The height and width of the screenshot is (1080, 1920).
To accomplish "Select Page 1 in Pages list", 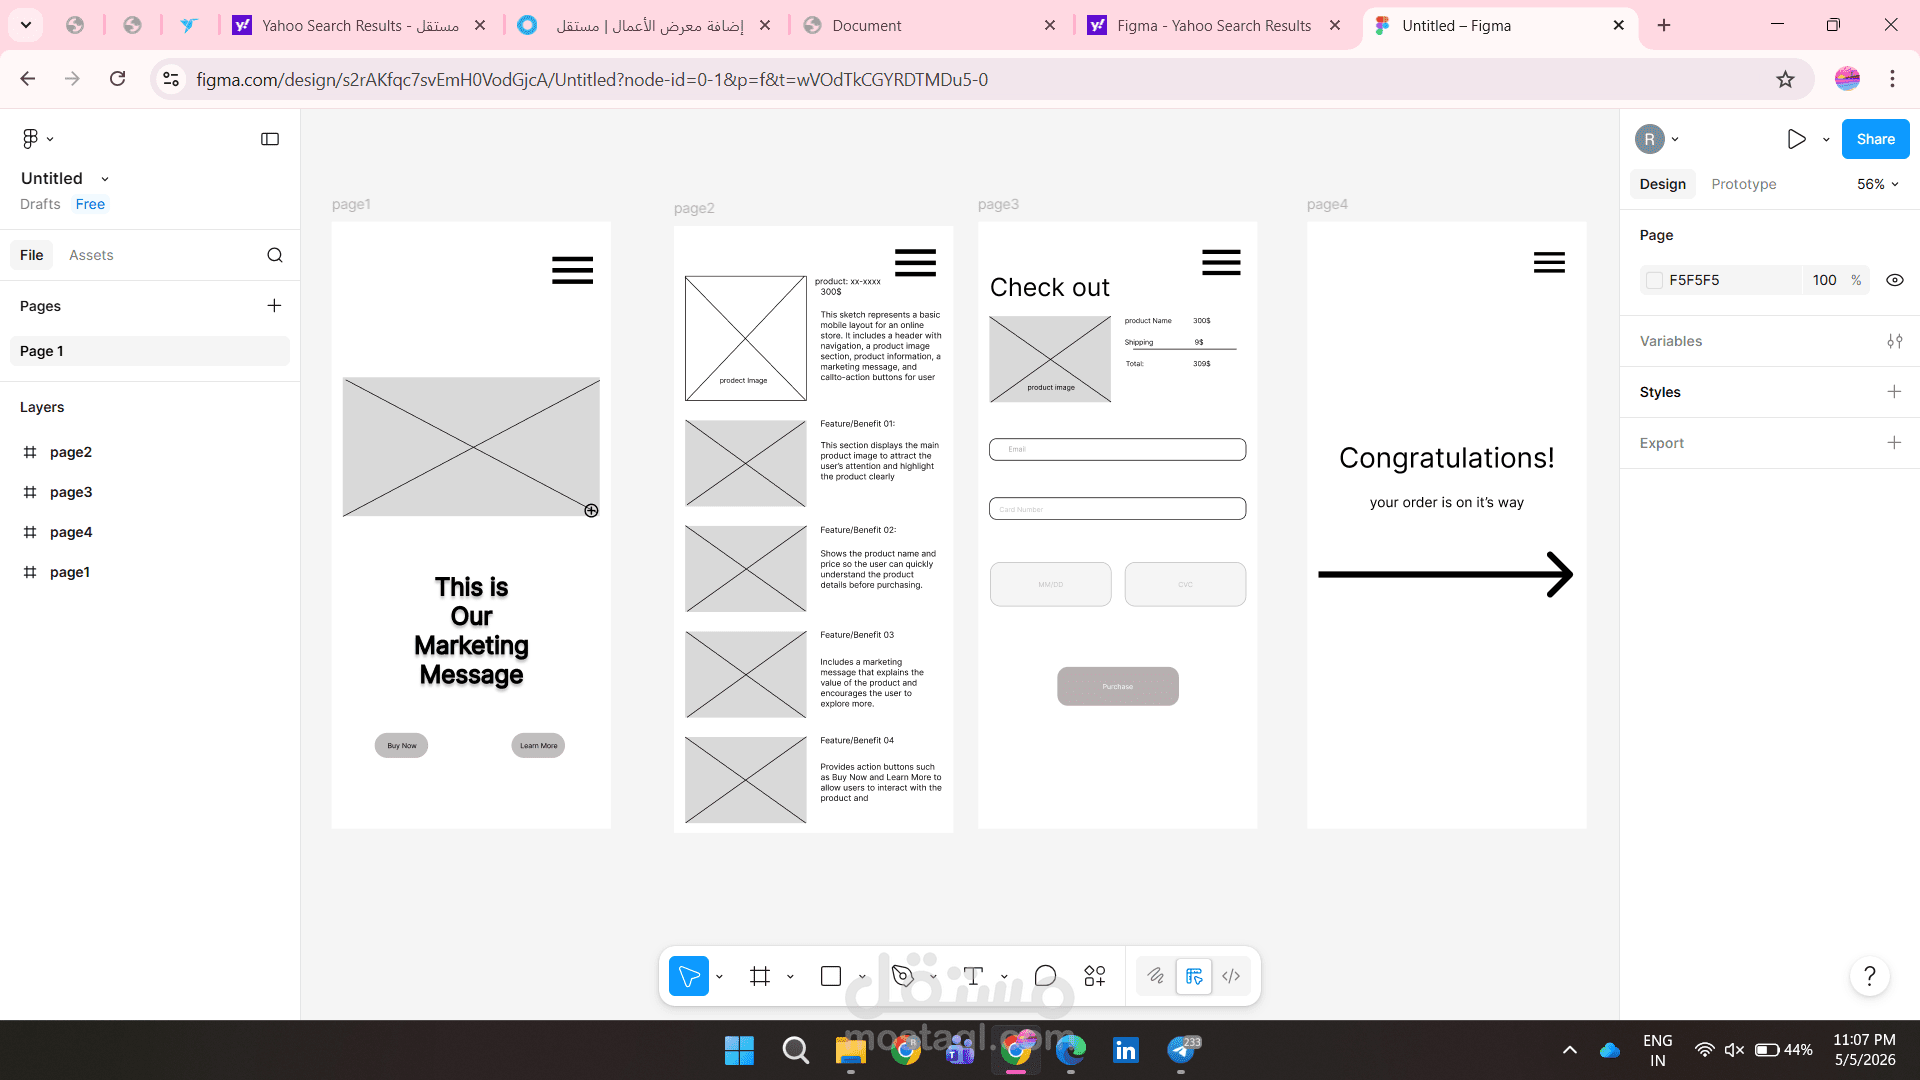I will coord(150,351).
